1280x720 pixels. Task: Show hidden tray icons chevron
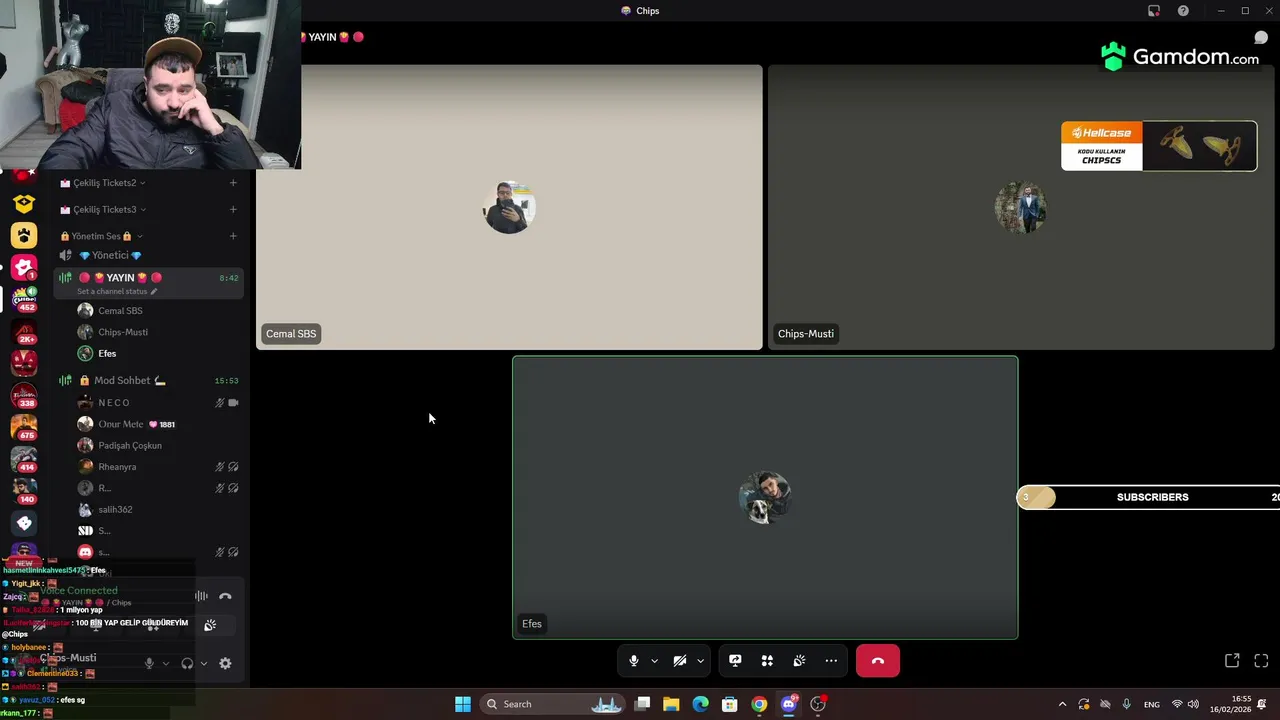pos(1062,704)
